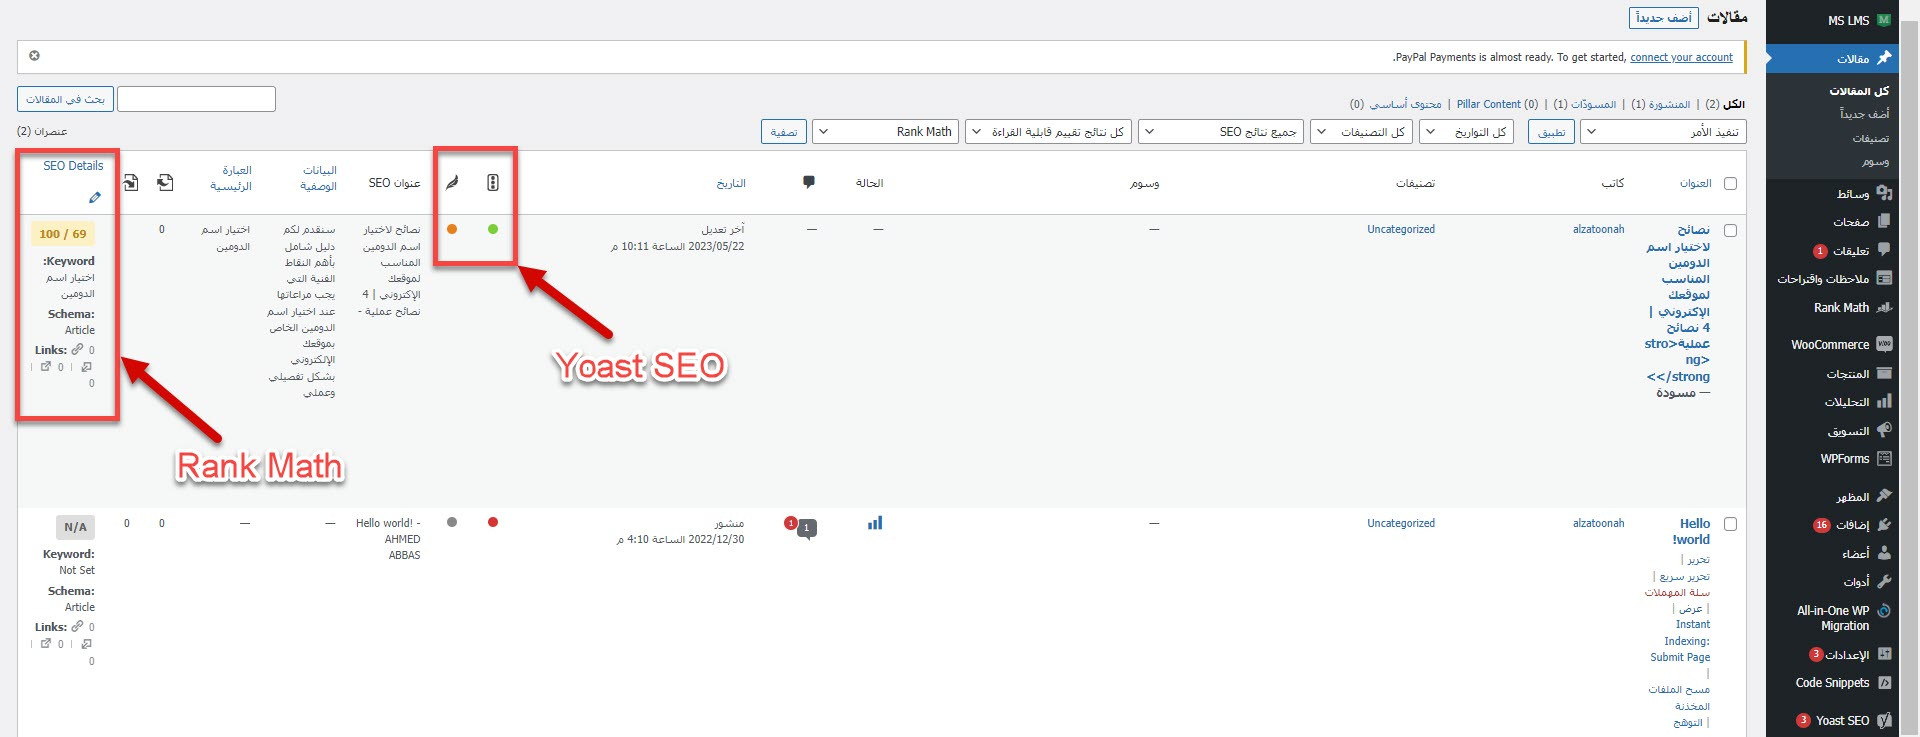The width and height of the screenshot is (1920, 737).
Task: Dismiss the PayPal Payments notice
Action: point(34,56)
